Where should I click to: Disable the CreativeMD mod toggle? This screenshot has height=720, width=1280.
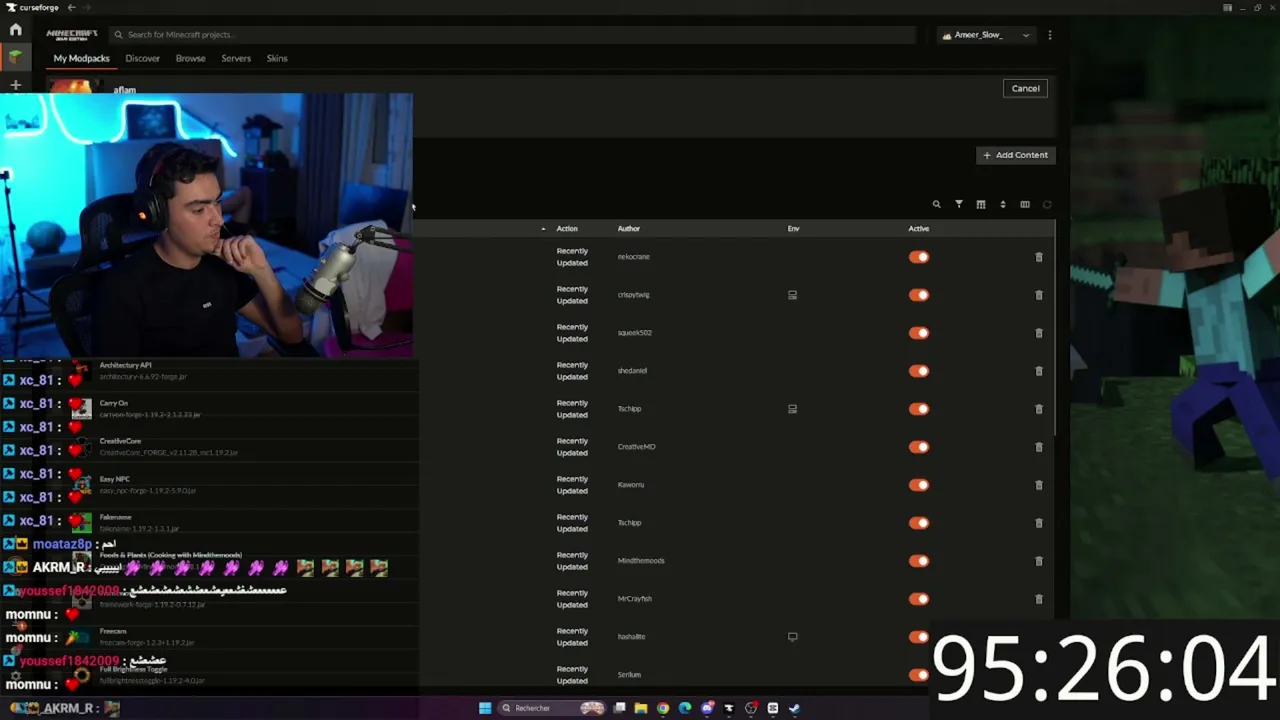(x=919, y=447)
